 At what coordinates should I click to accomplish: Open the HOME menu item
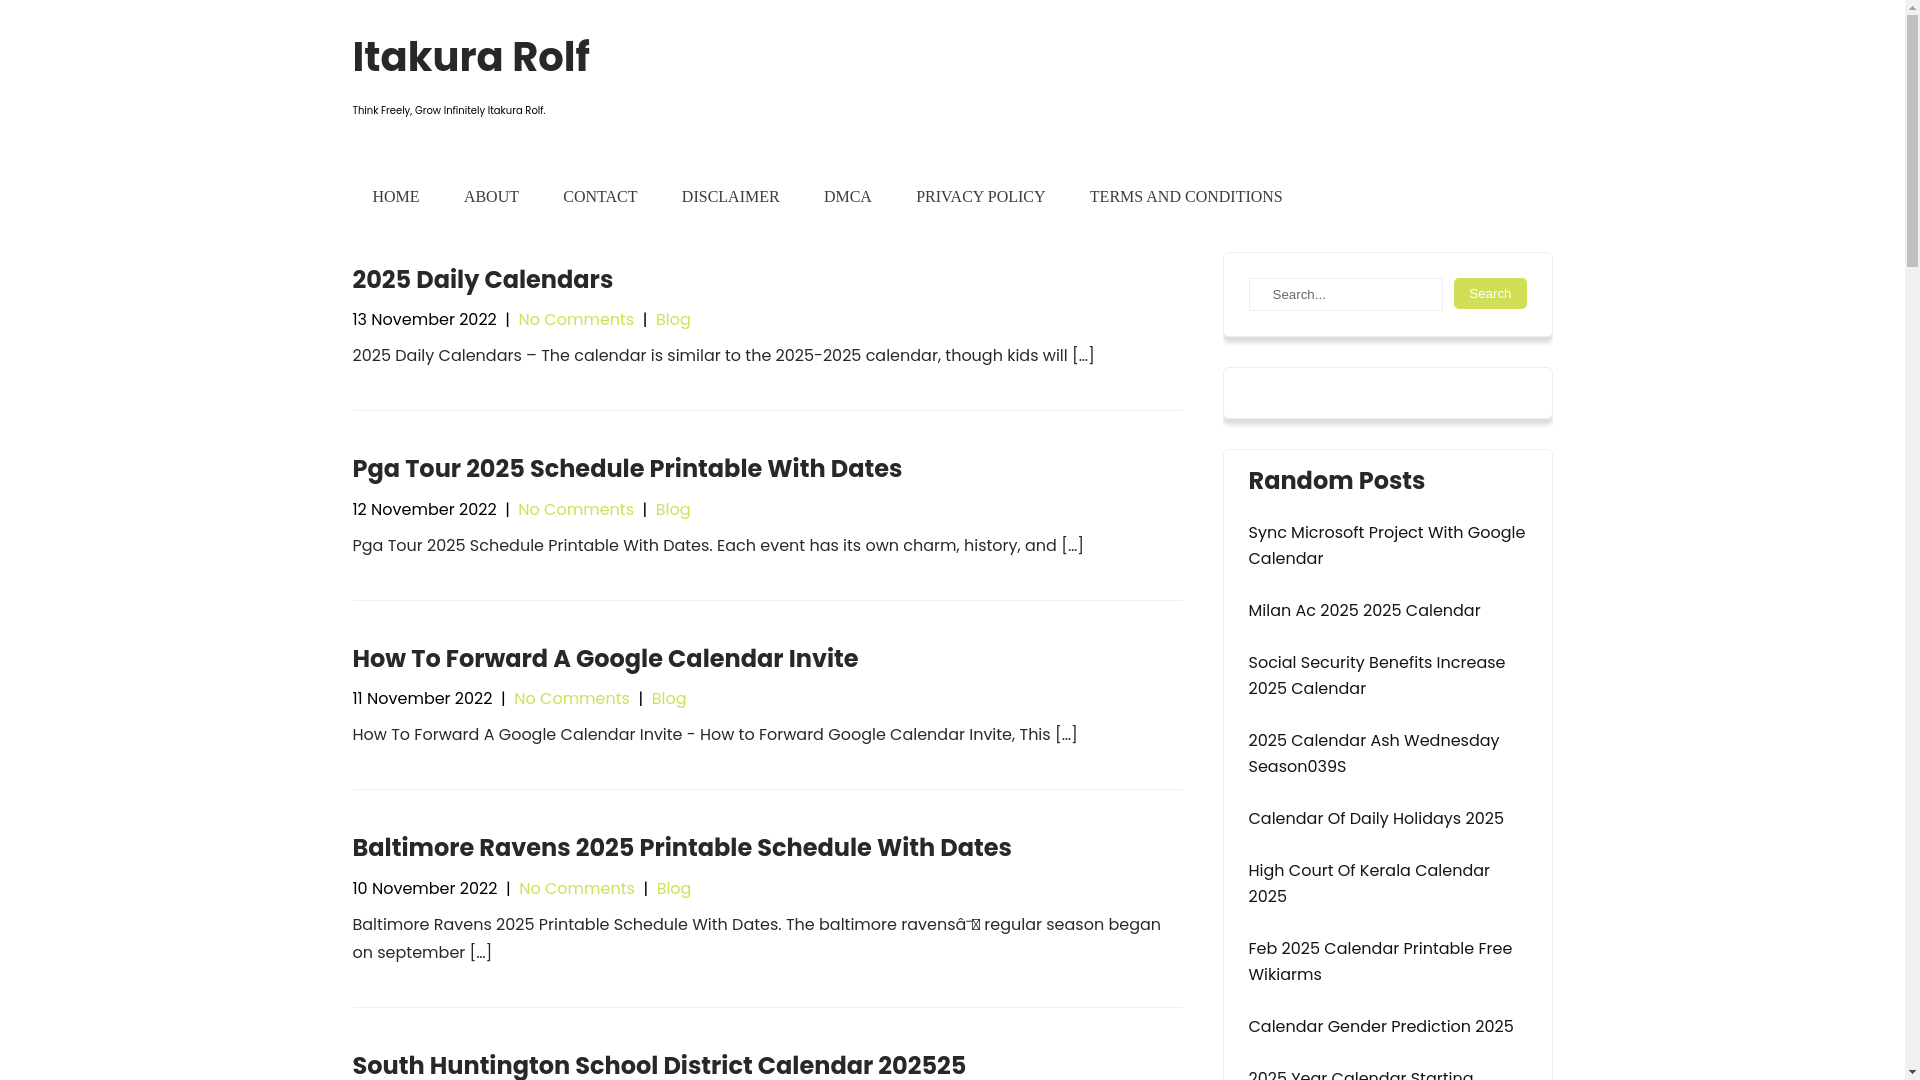(x=396, y=197)
